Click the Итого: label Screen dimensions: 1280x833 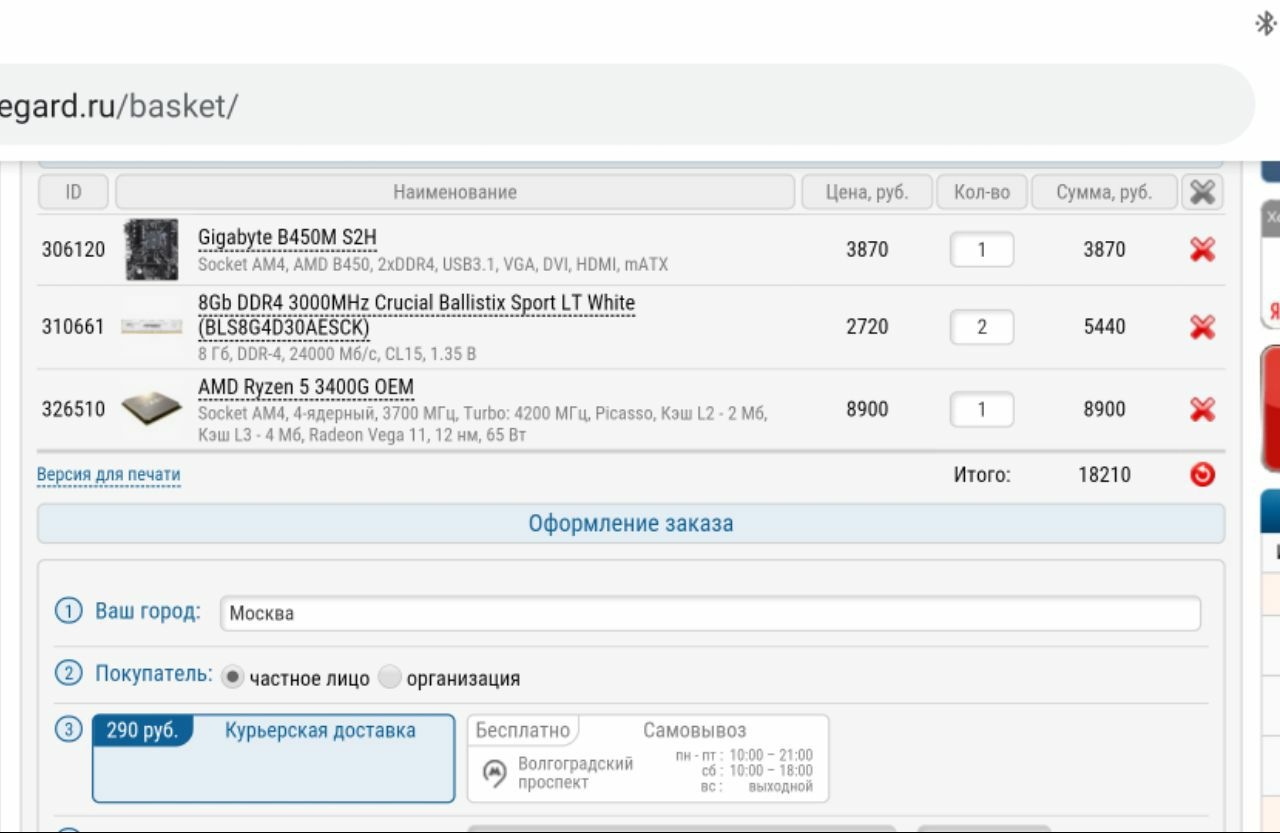[981, 475]
